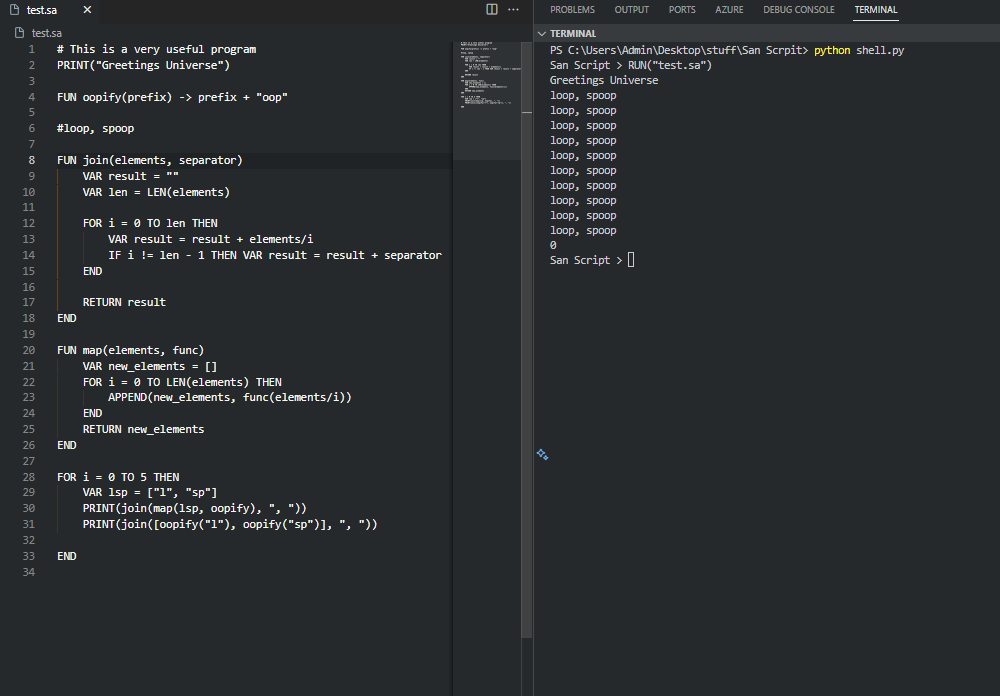Click the PRINT(join(map(lsp, oopify)...) line
Viewport: 1000px width, 696px height.
pyautogui.click(x=195, y=508)
